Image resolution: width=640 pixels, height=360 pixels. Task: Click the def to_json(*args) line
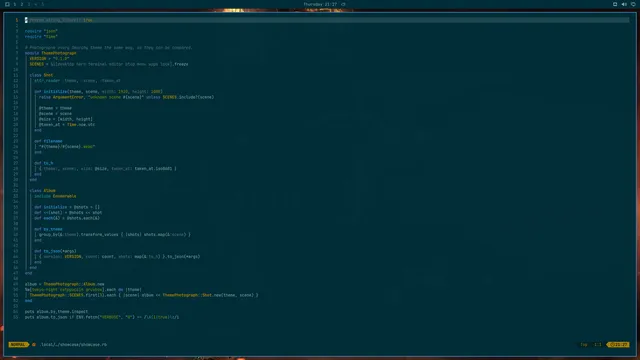tap(55, 251)
